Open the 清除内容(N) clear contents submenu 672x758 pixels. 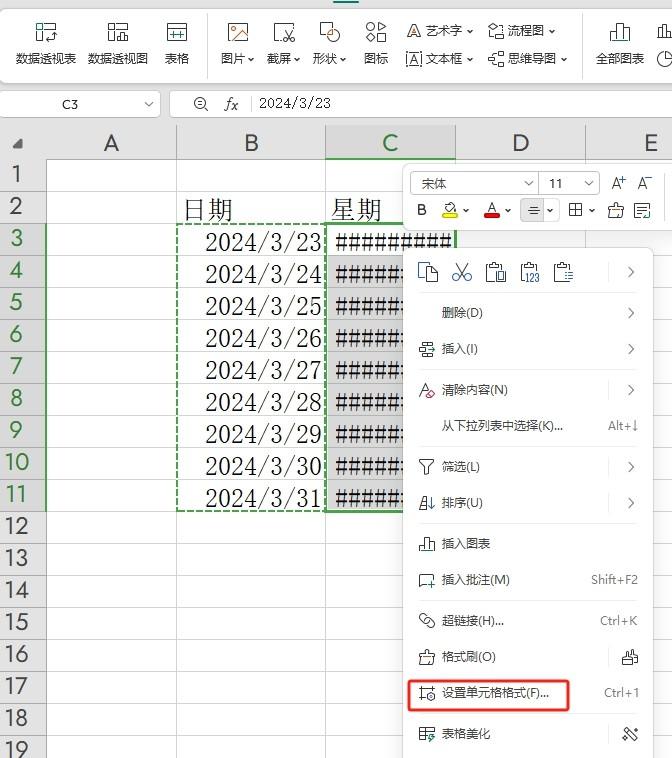[528, 390]
